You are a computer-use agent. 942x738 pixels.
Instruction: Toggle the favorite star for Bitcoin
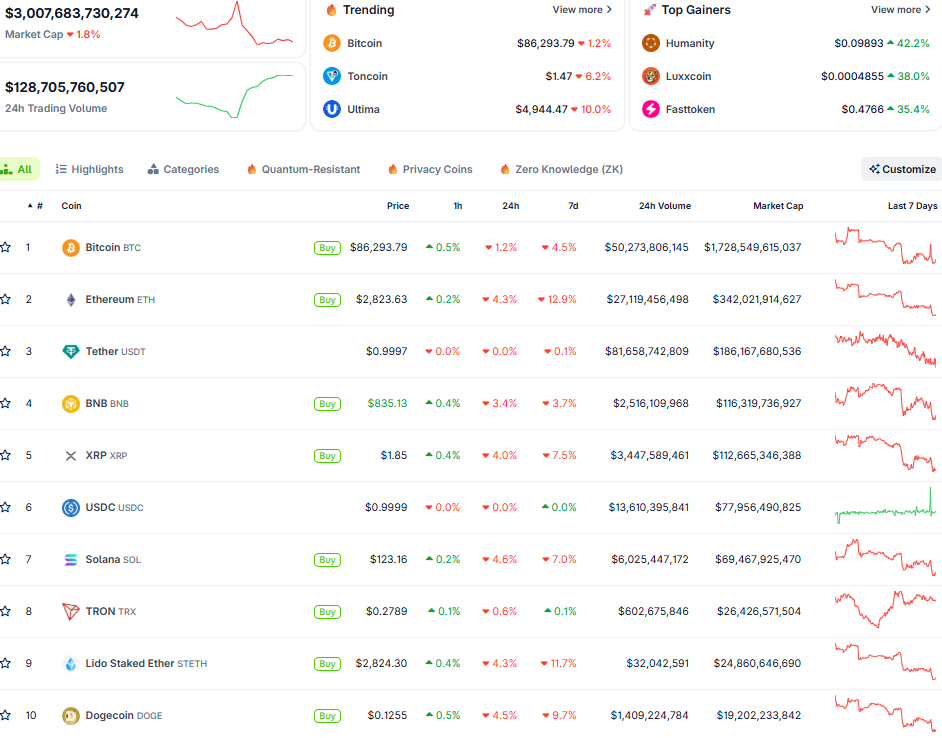pyautogui.click(x=6, y=248)
